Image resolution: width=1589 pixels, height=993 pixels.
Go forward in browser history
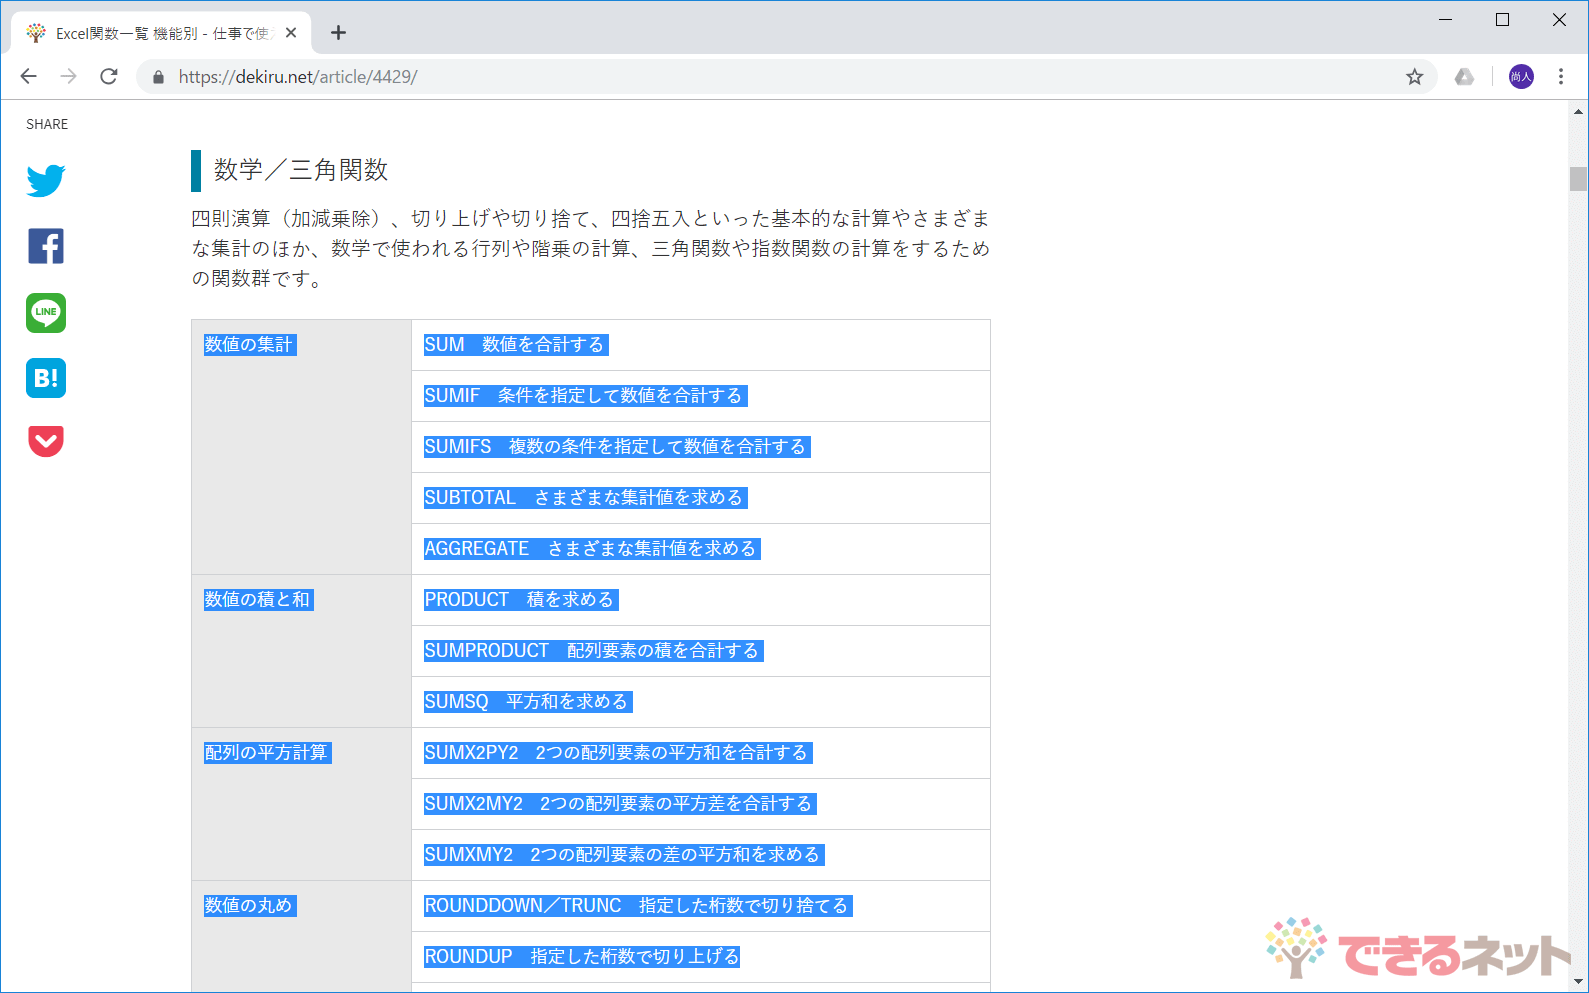pos(68,77)
